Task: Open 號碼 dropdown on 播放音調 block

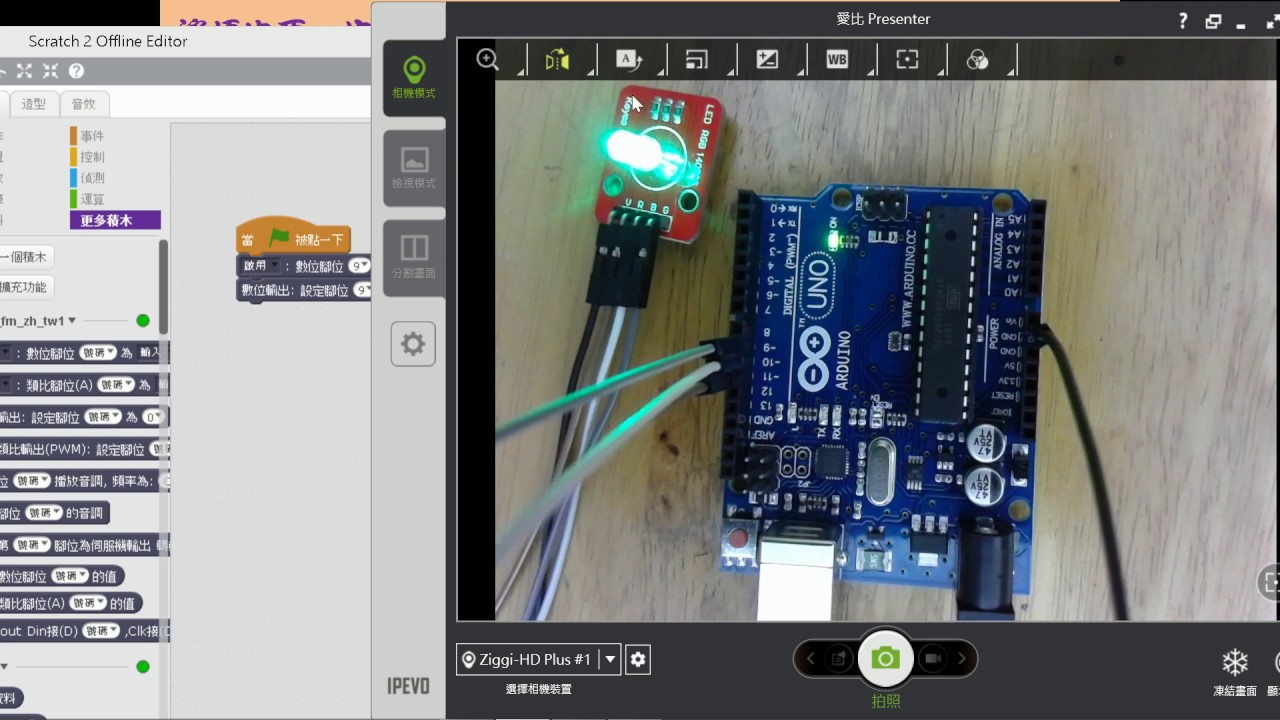Action: tap(32, 481)
